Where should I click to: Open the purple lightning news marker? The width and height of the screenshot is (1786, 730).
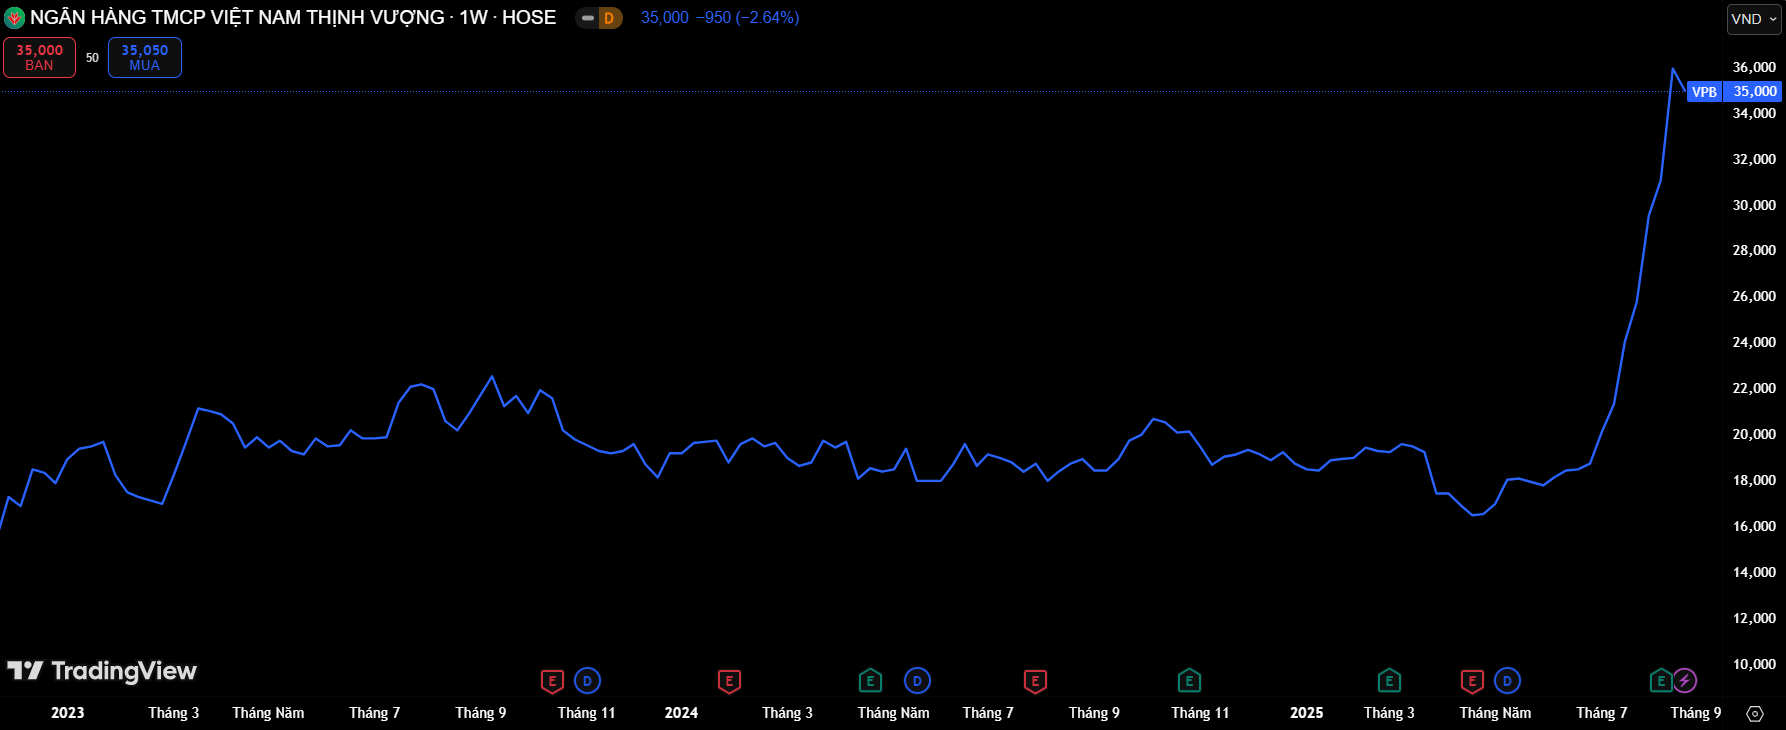pyautogui.click(x=1685, y=681)
